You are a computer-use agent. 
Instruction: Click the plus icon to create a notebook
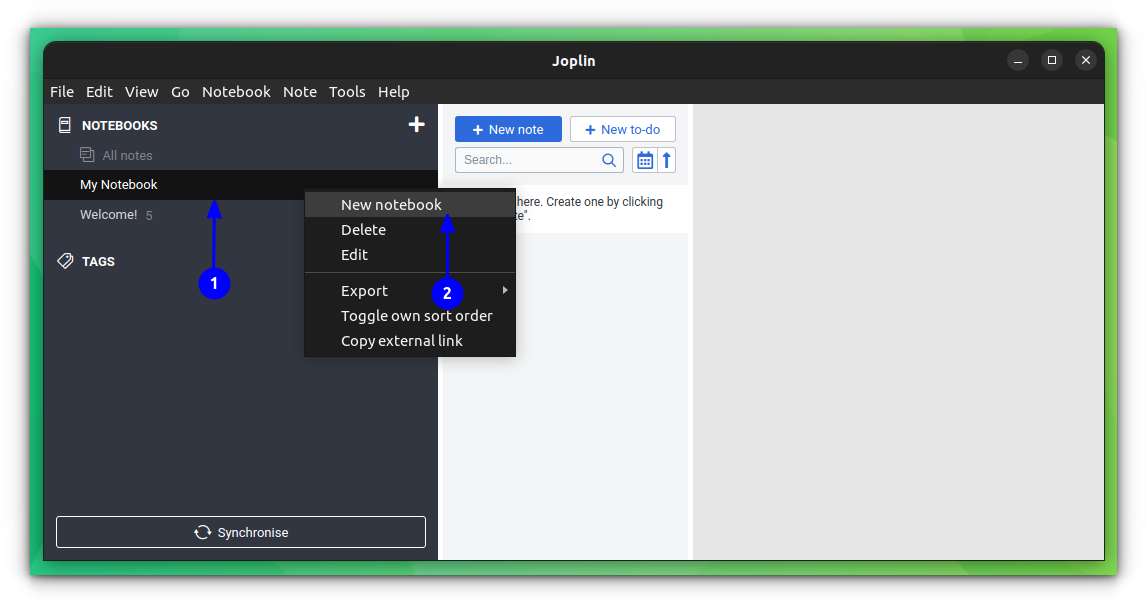click(416, 124)
